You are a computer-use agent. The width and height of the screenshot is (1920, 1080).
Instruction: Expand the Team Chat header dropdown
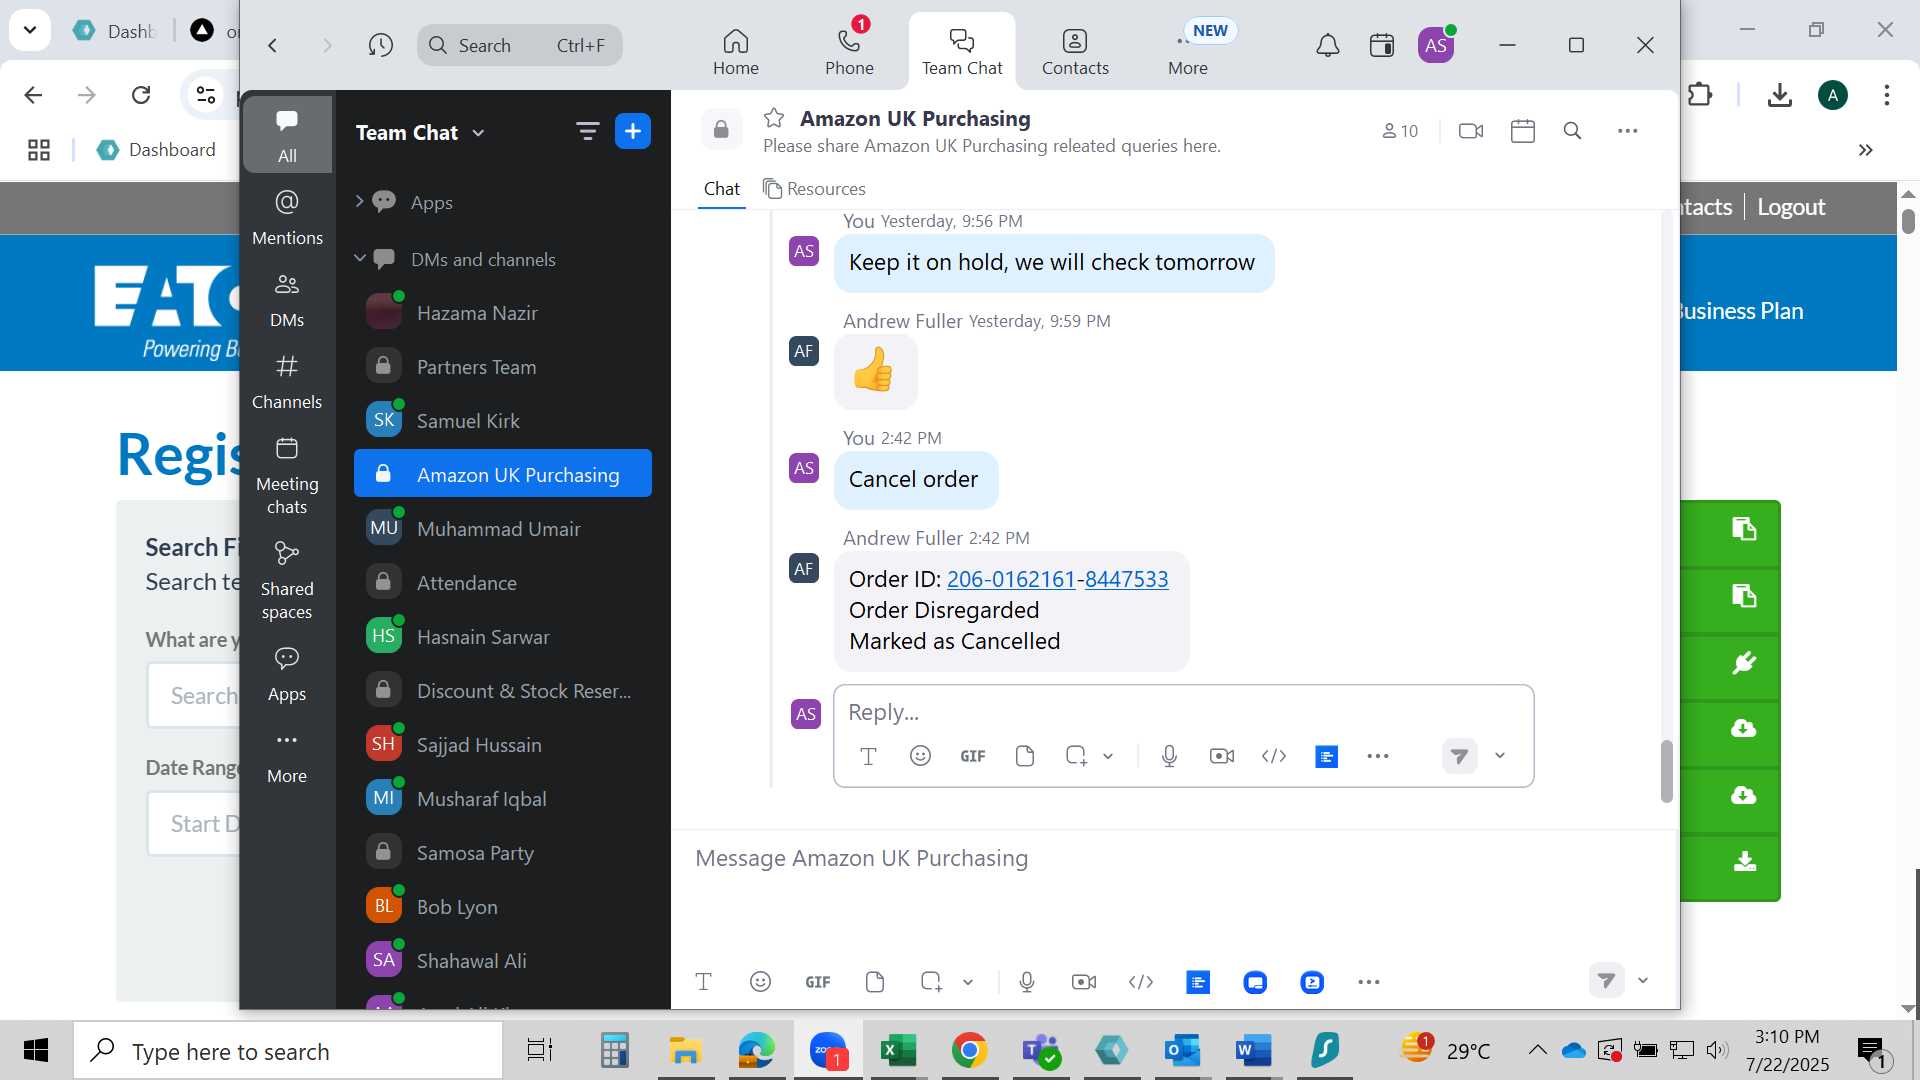point(478,133)
